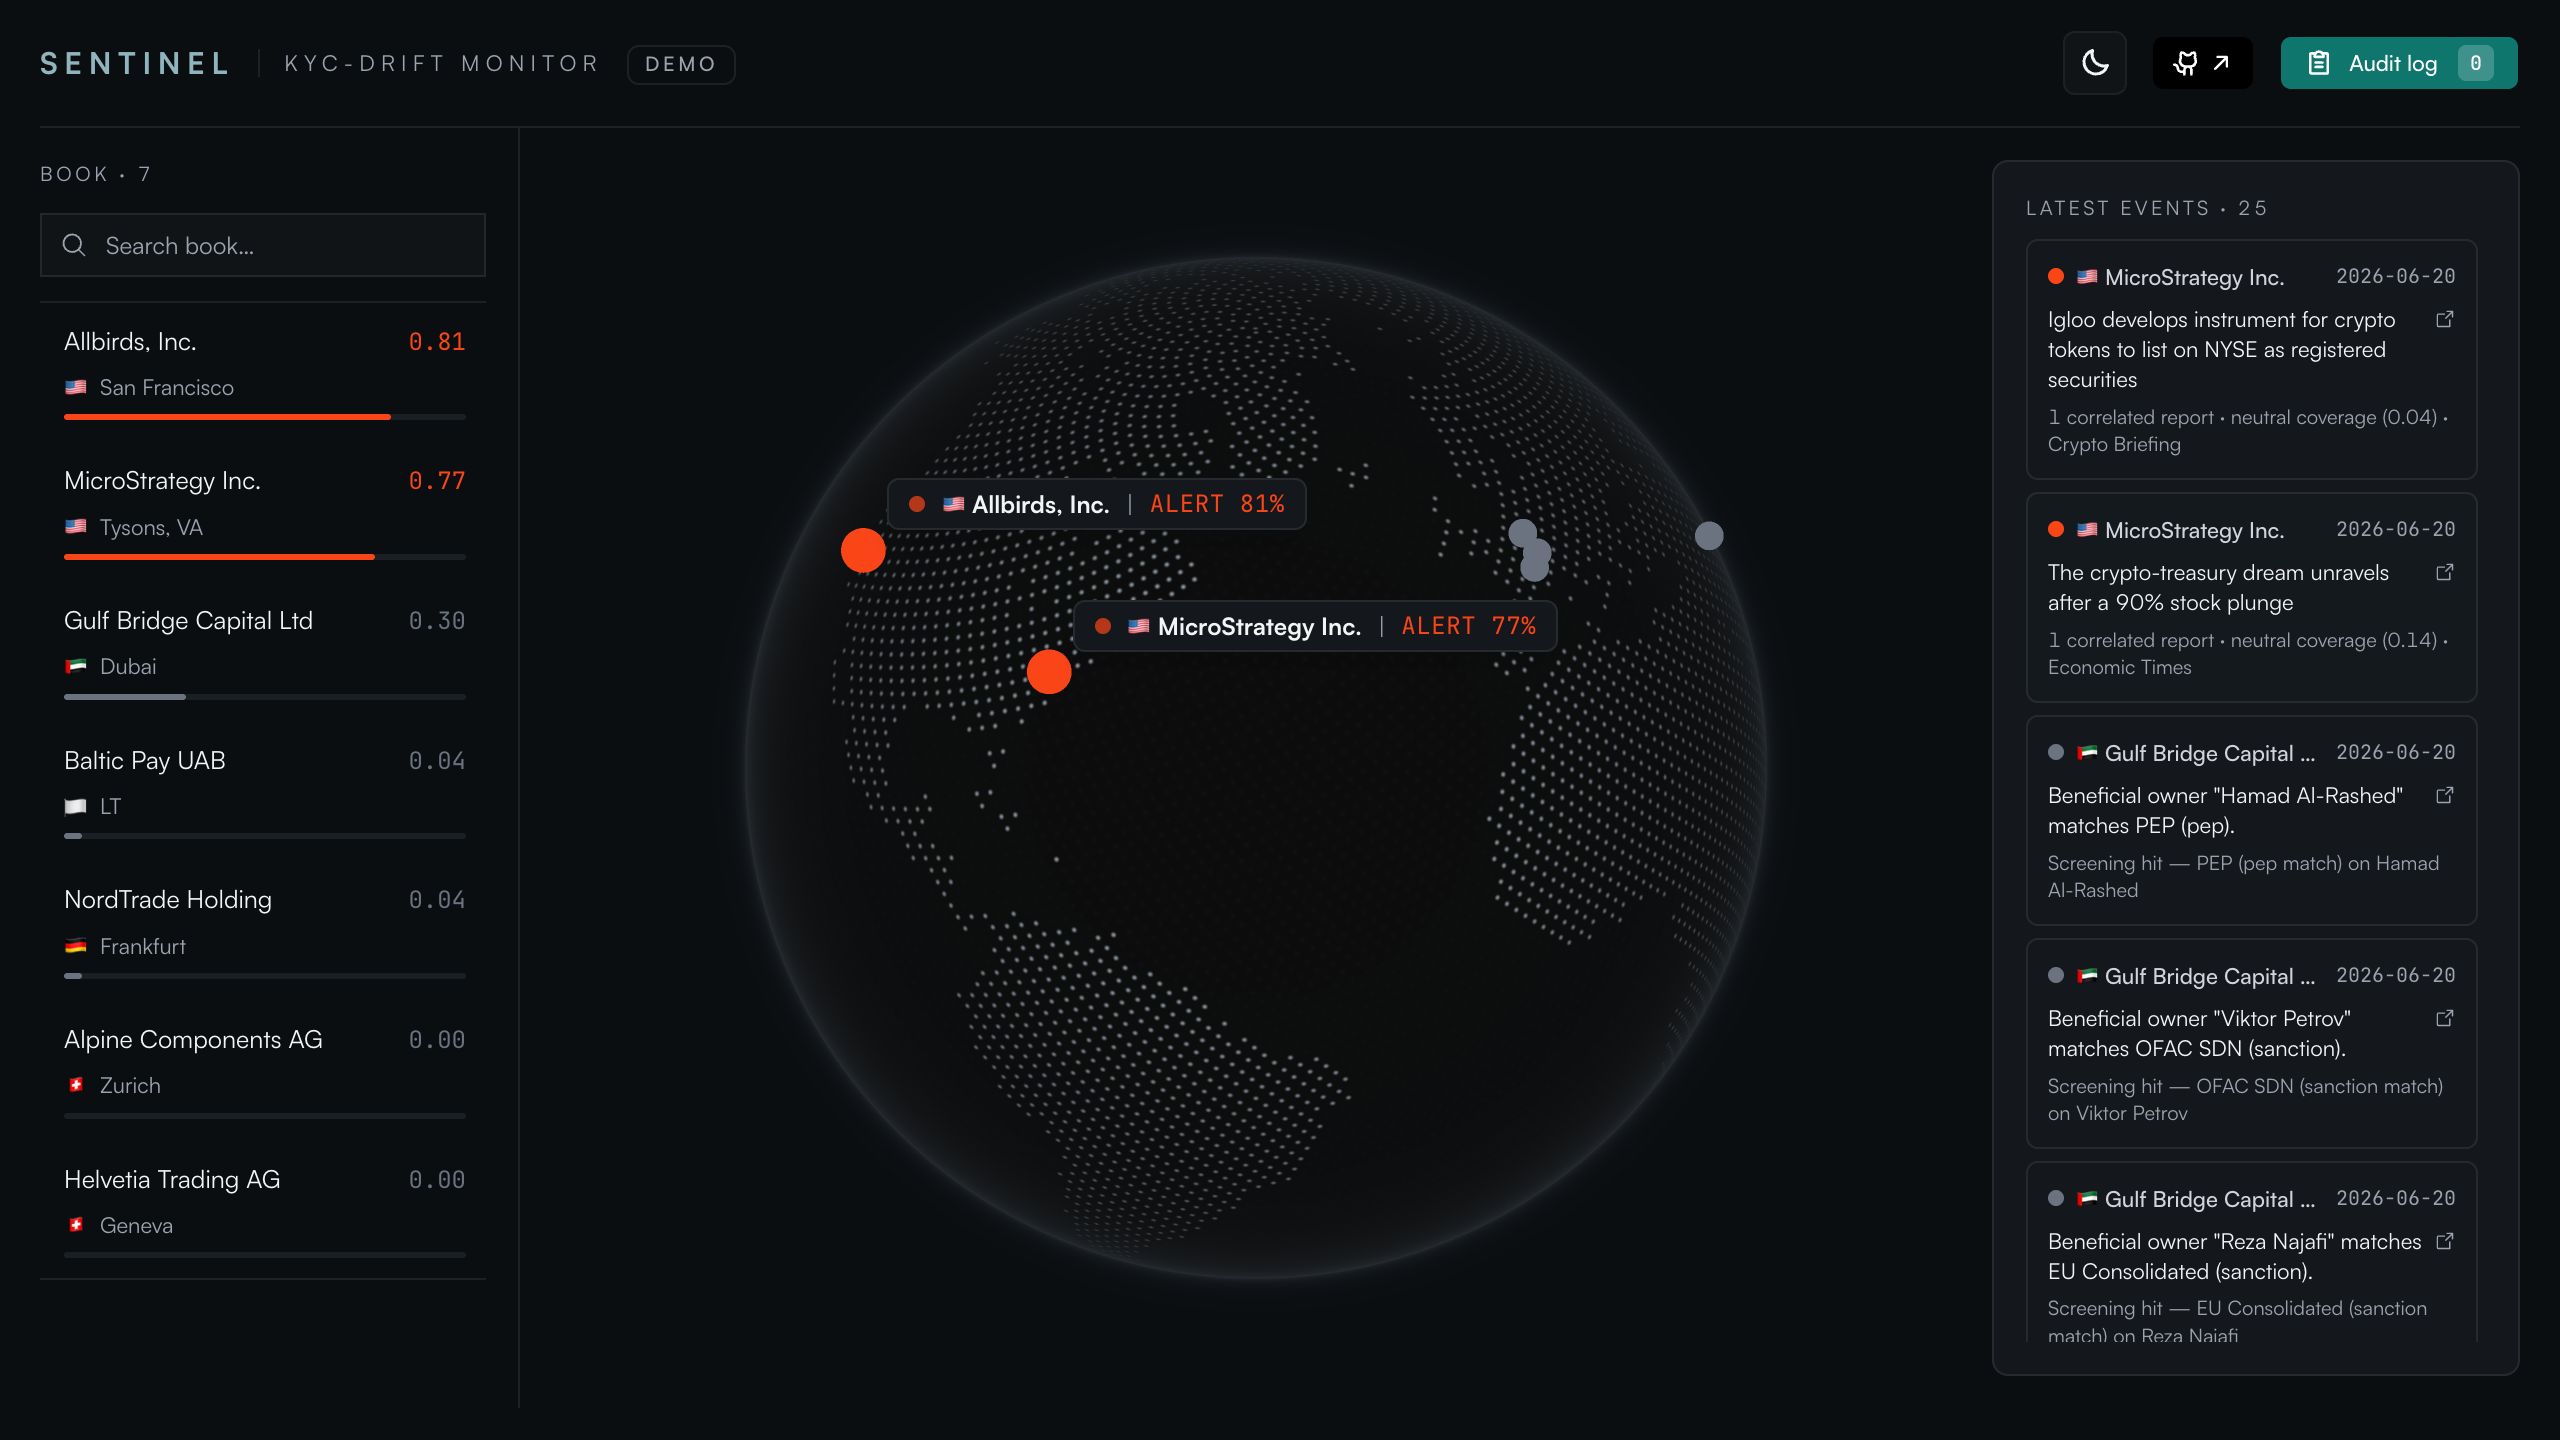
Task: Click the flag icon beside LT
Action: click(x=76, y=806)
